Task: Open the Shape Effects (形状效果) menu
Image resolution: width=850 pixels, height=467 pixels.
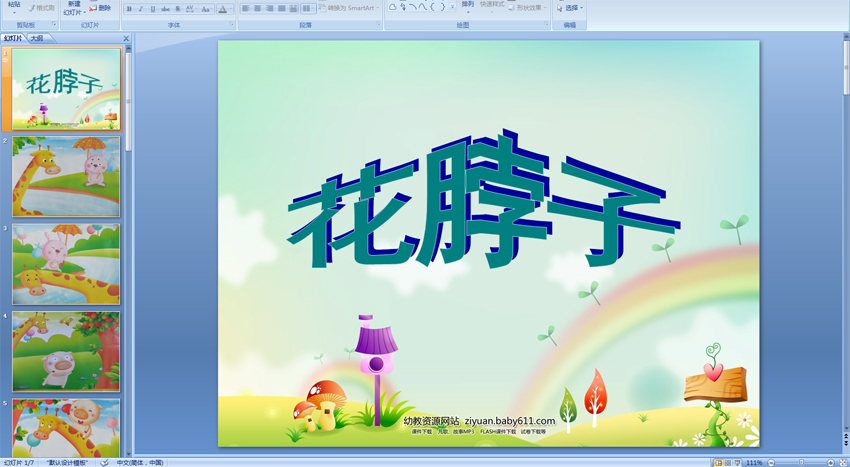Action: (527, 8)
